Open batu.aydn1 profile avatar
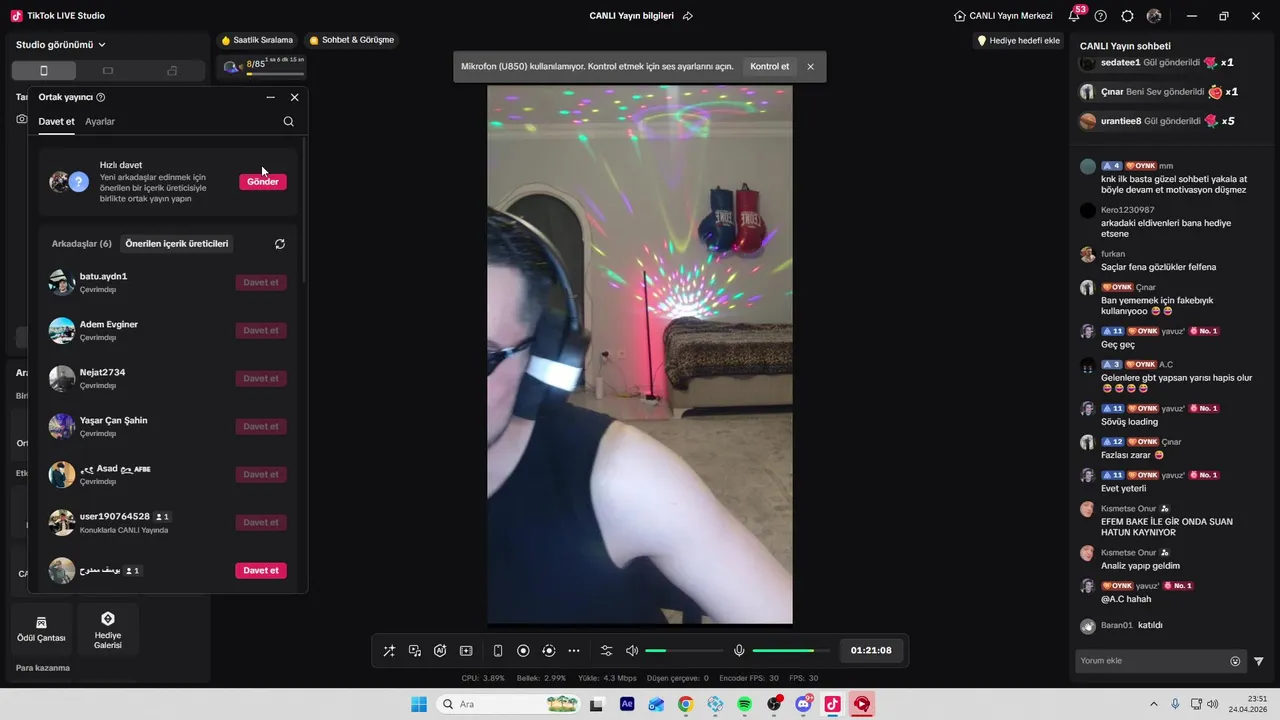Viewport: 1280px width, 720px height. [62, 282]
